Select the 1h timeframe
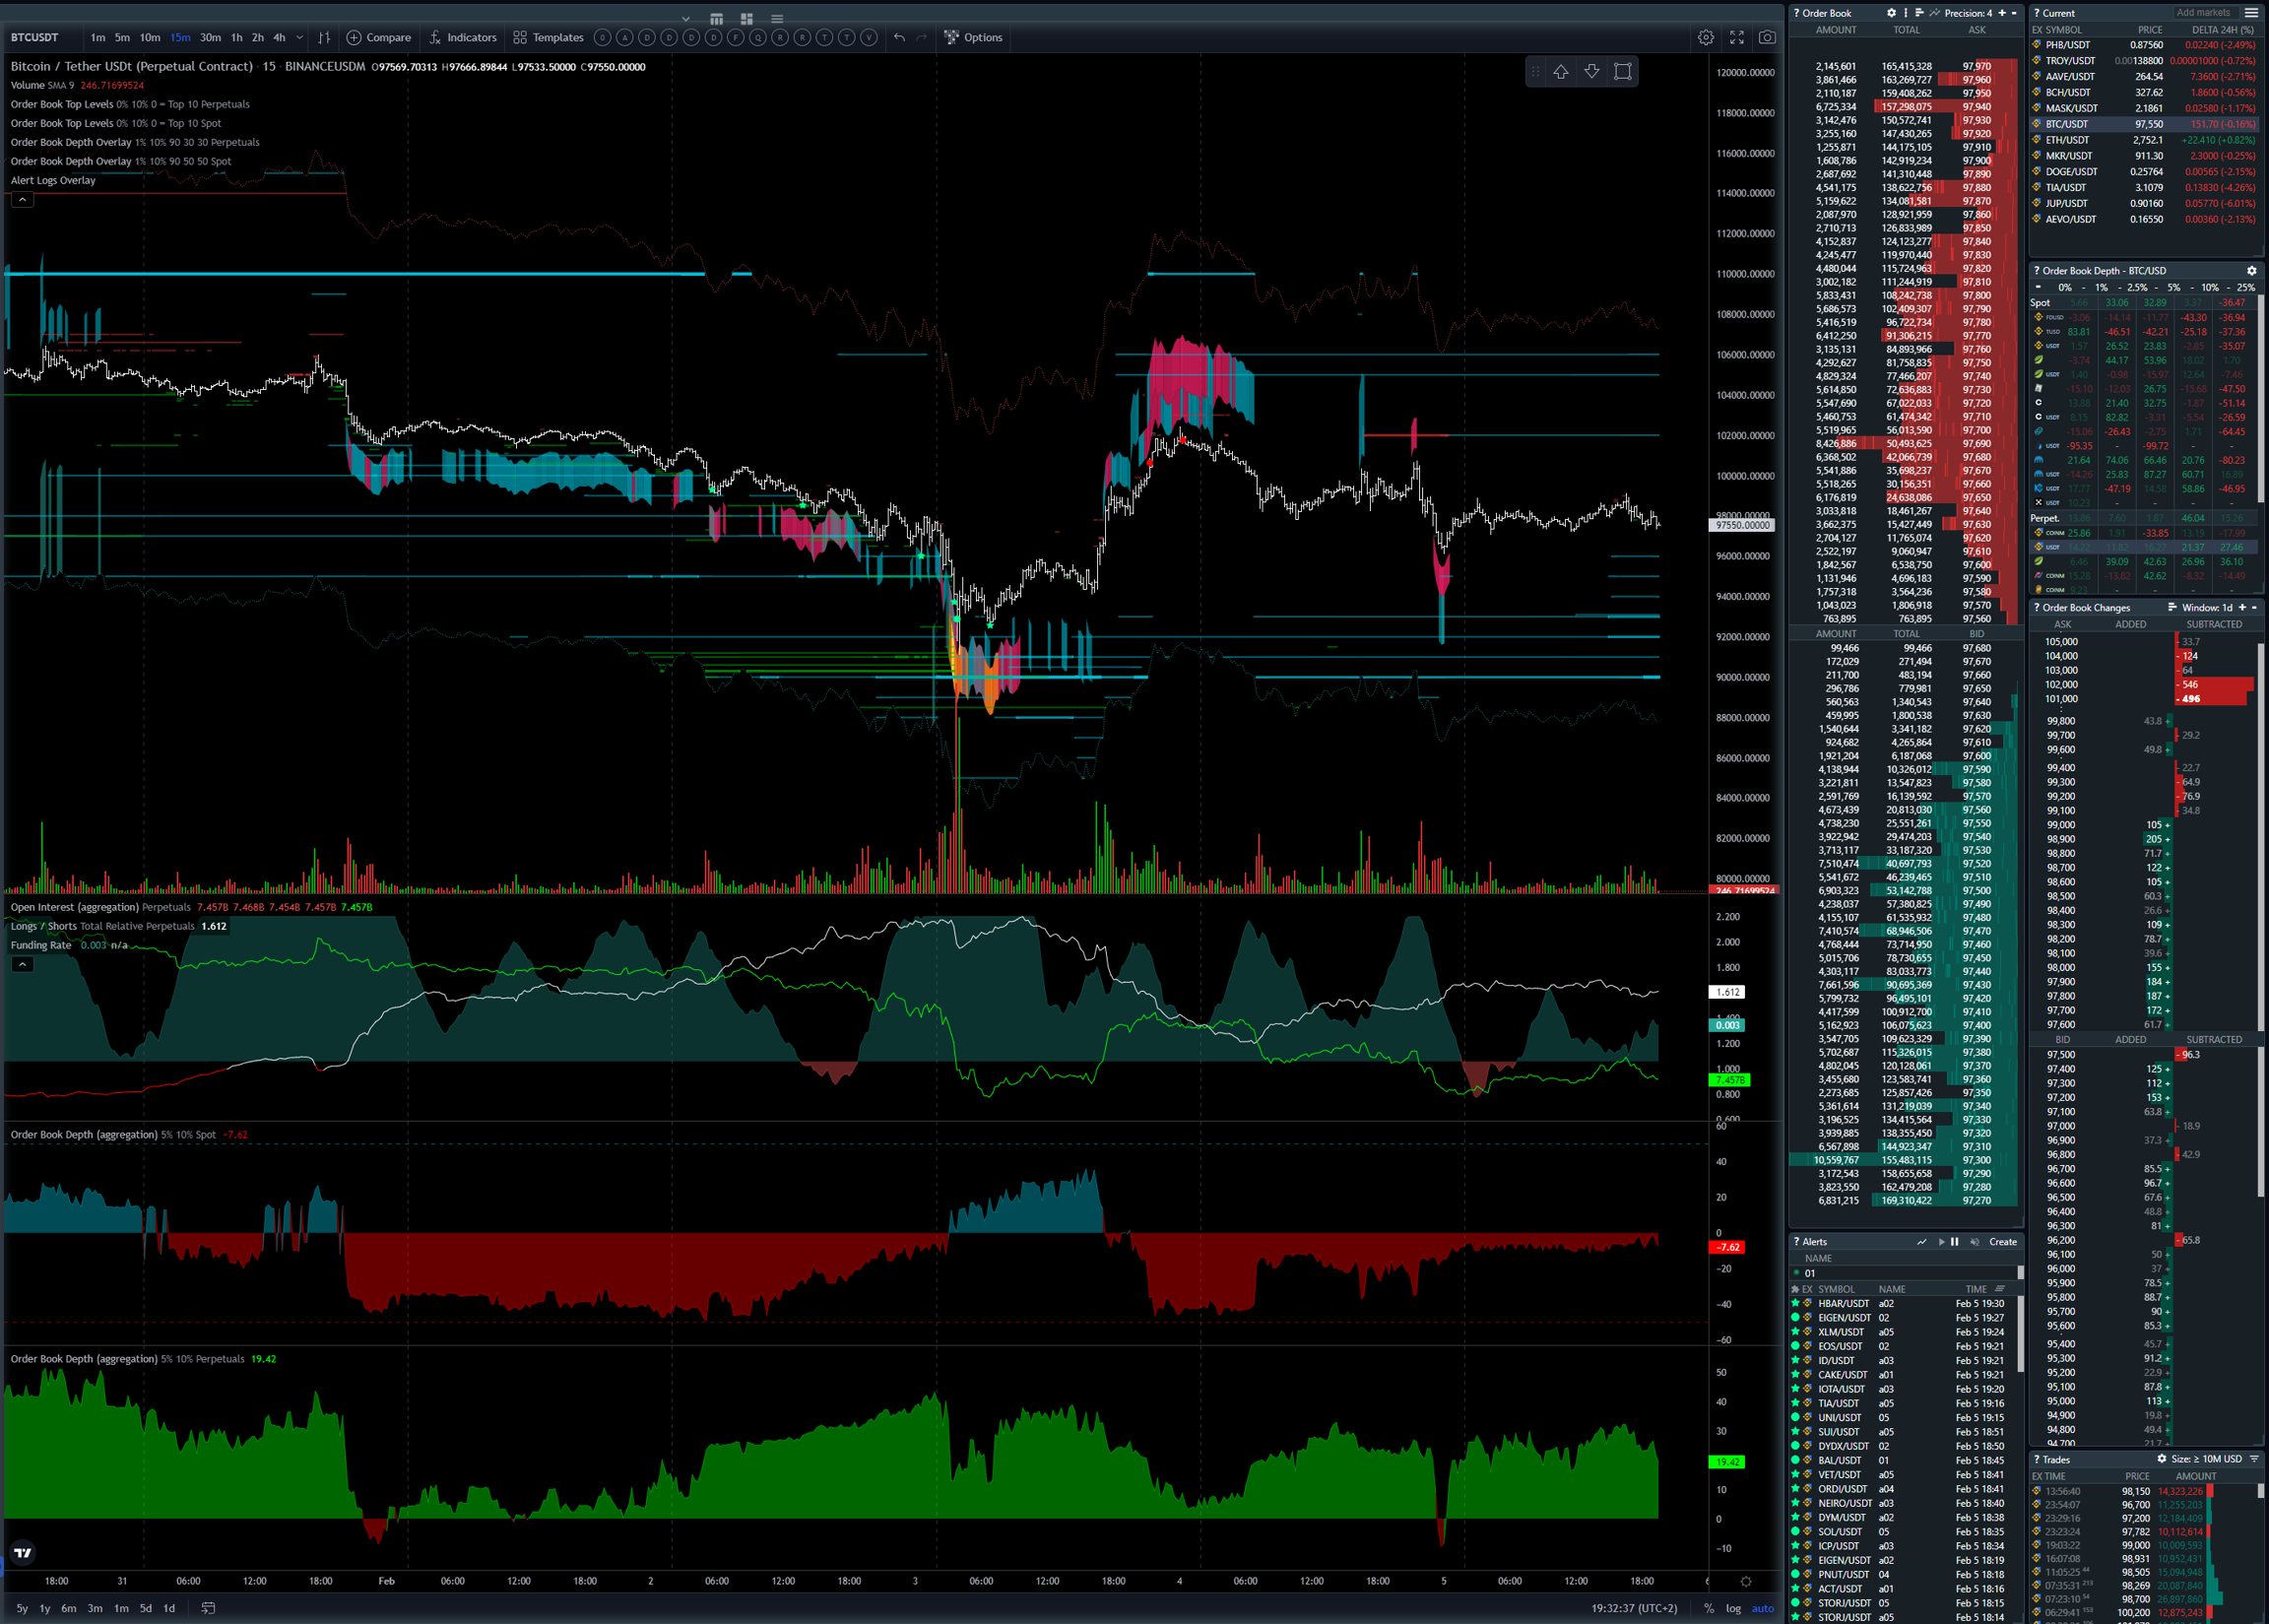Screen dimensions: 2269x1624 click(x=237, y=37)
